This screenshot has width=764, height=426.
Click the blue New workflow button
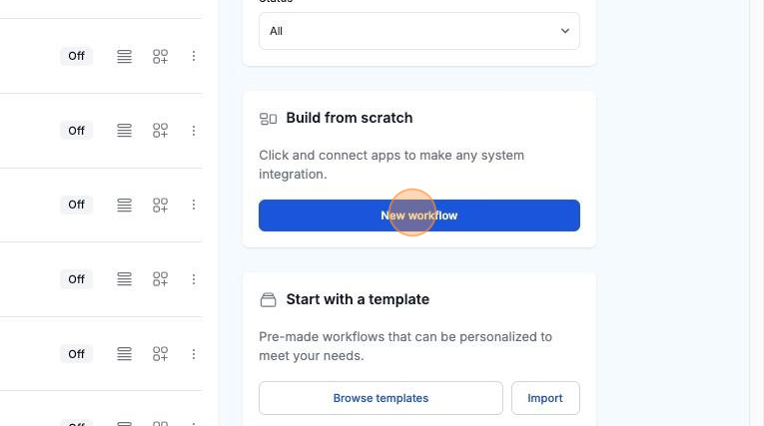click(x=419, y=216)
